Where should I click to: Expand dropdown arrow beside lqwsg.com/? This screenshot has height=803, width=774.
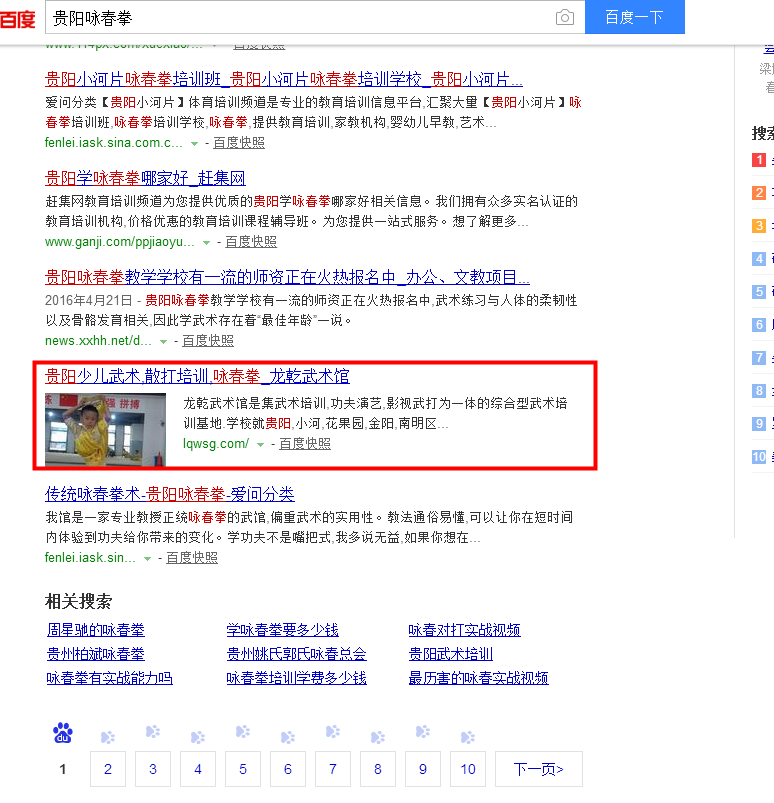[260, 445]
